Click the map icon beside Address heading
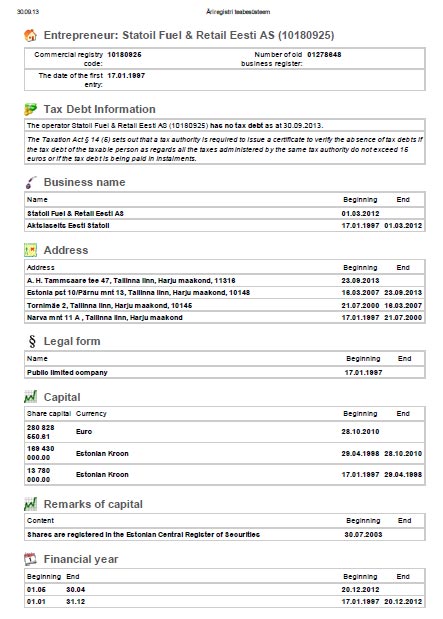This screenshot has height=619, width=443. 30,250
